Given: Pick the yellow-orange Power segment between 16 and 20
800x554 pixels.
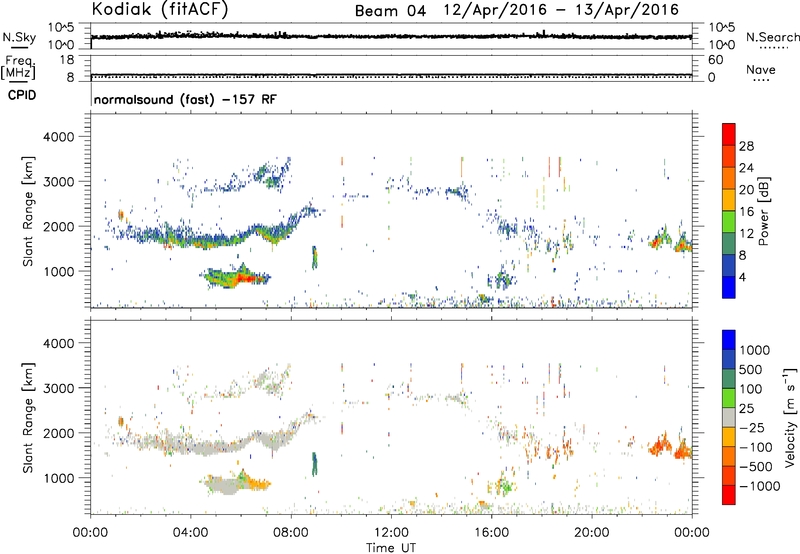Looking at the screenshot, I should click(x=729, y=199).
